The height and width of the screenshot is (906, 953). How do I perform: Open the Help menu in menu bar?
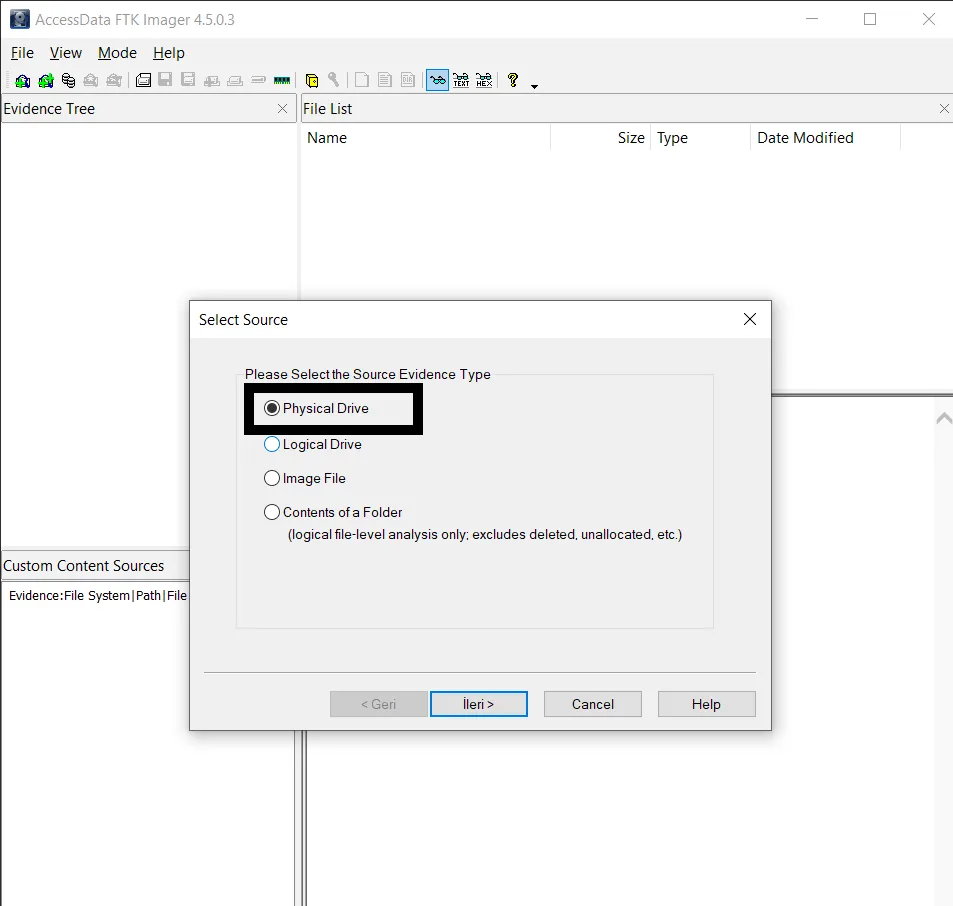pyautogui.click(x=168, y=53)
